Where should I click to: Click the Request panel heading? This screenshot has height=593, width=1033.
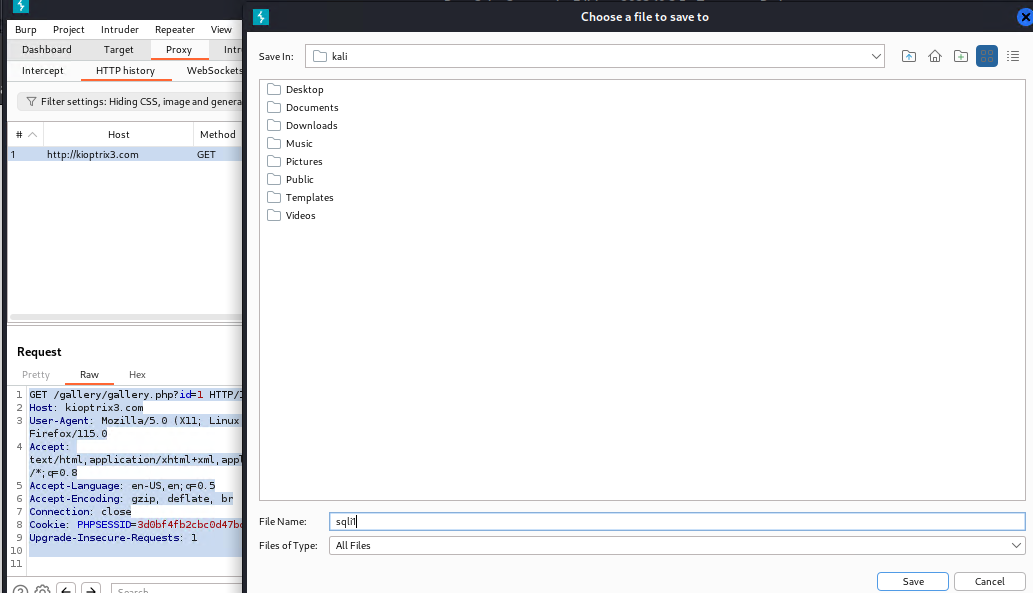(x=39, y=352)
